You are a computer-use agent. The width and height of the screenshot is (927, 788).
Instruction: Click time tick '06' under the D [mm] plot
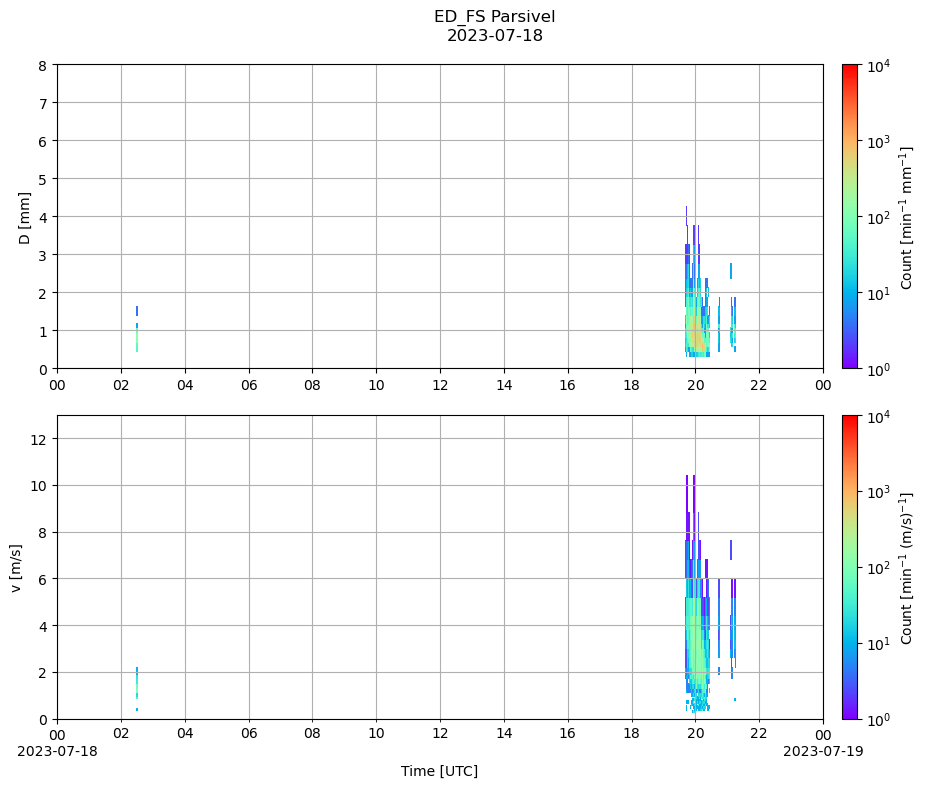249,385
